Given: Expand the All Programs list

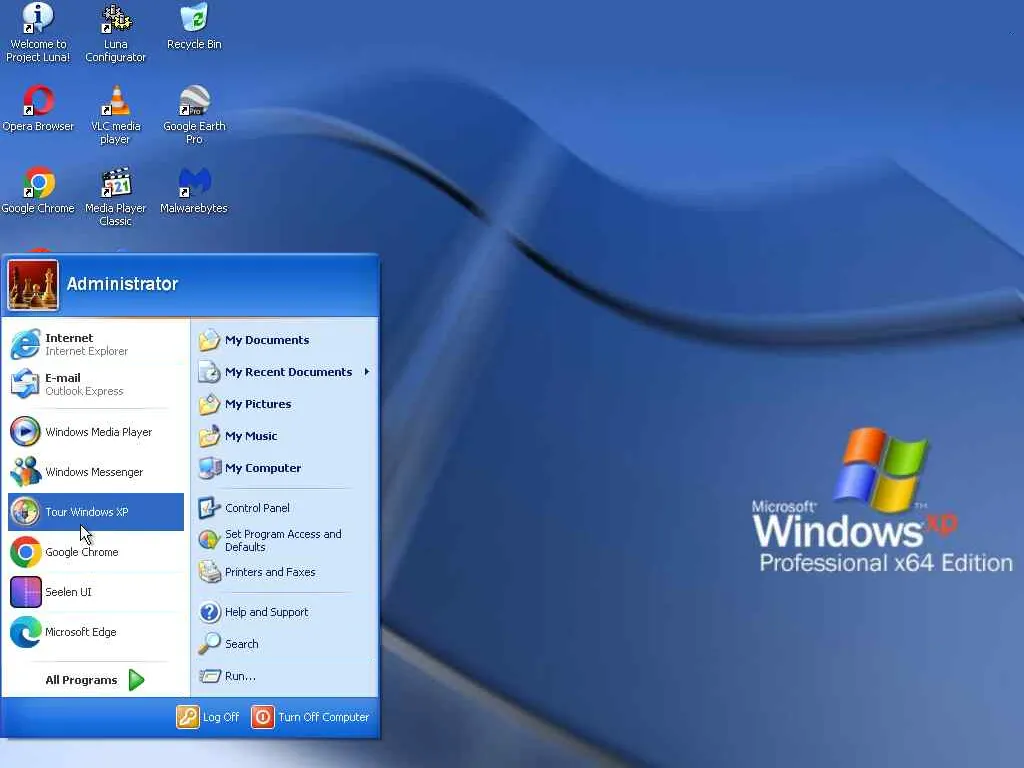Looking at the screenshot, I should pyautogui.click(x=95, y=680).
